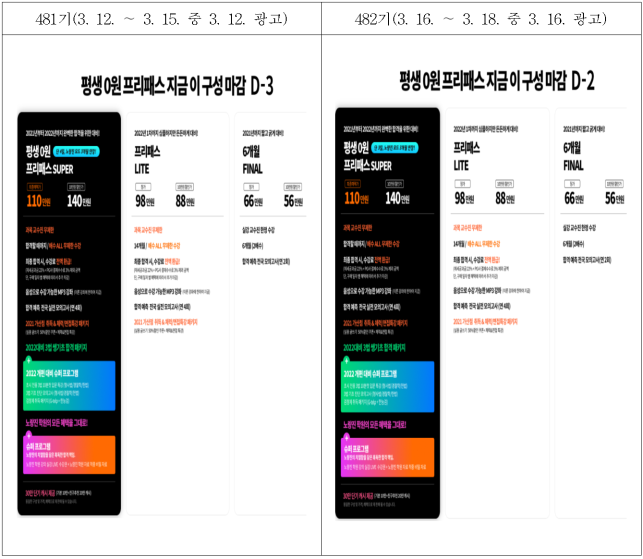
Task: Open the 프리패스 SUPER black card in D-2 ad
Action: click(x=387, y=313)
